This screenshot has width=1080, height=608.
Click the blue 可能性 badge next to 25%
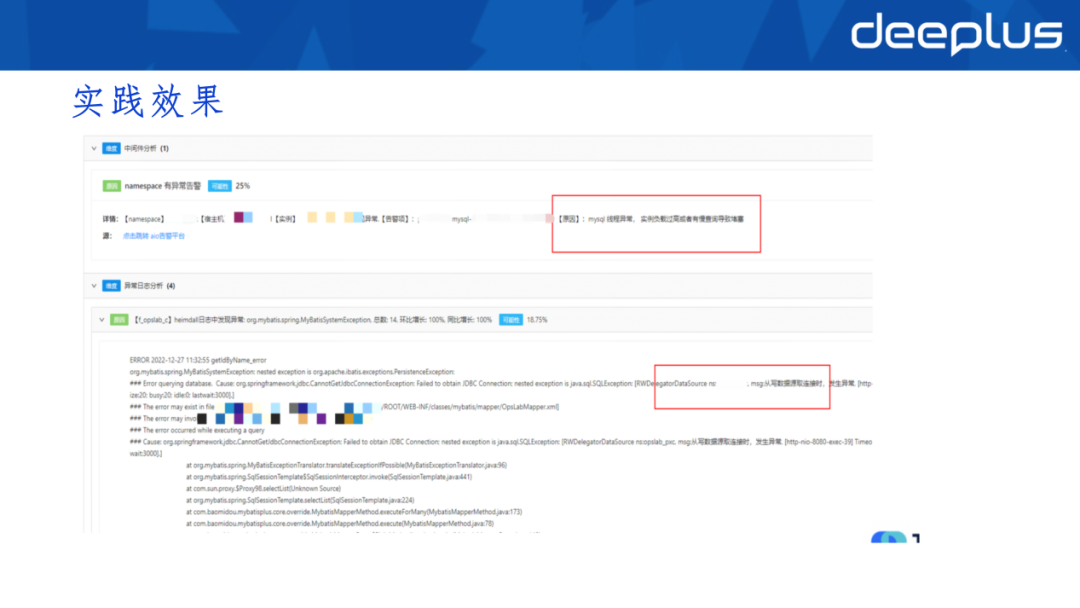pos(220,186)
